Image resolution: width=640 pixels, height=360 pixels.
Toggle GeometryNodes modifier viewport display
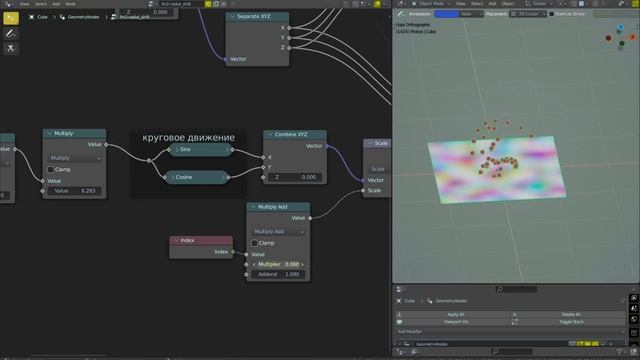pos(587,344)
